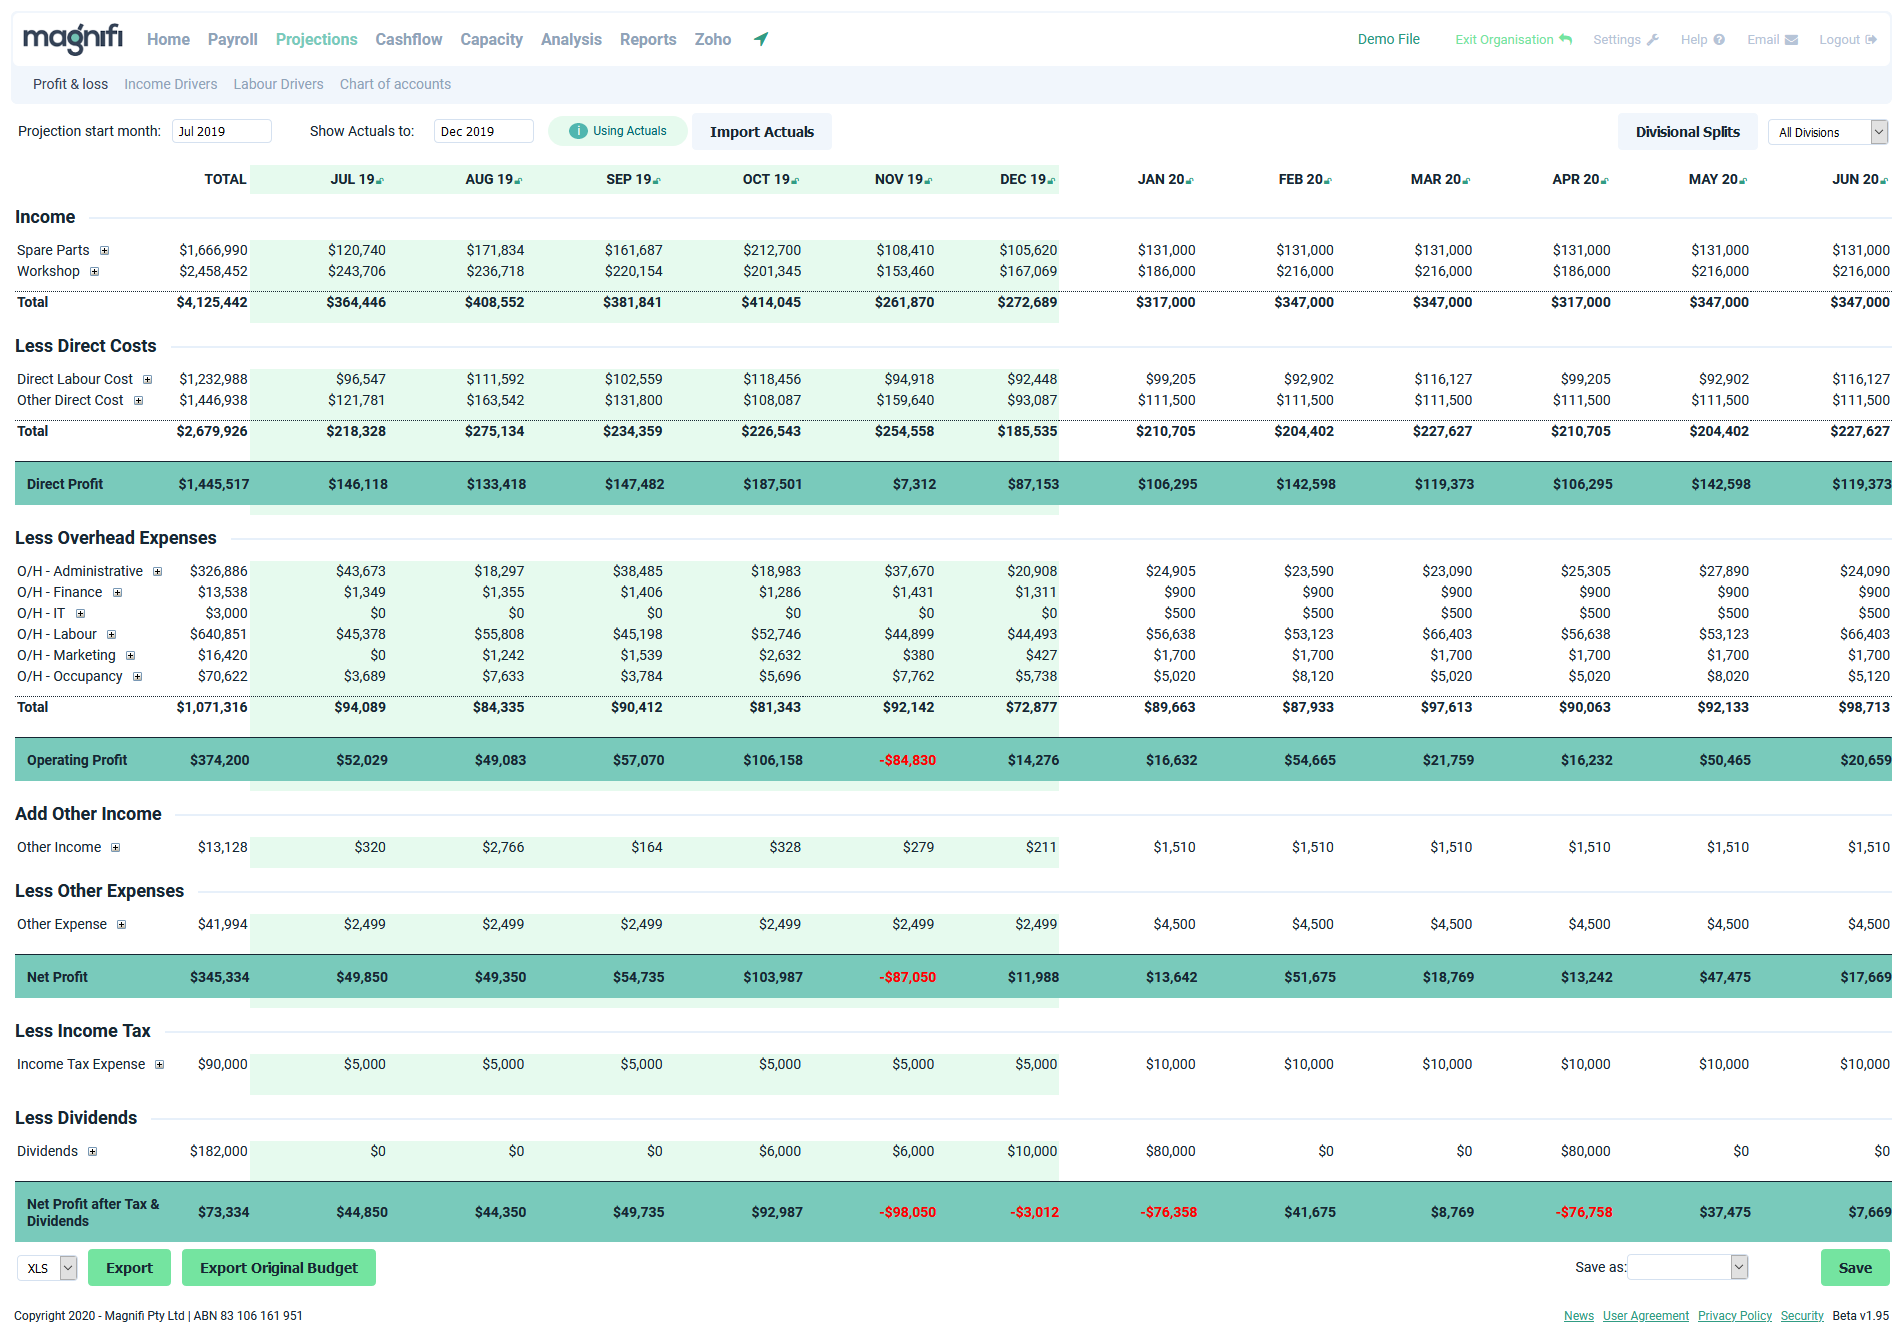1903x1337 pixels.
Task: Open the All Divisions dropdown
Action: [1828, 132]
